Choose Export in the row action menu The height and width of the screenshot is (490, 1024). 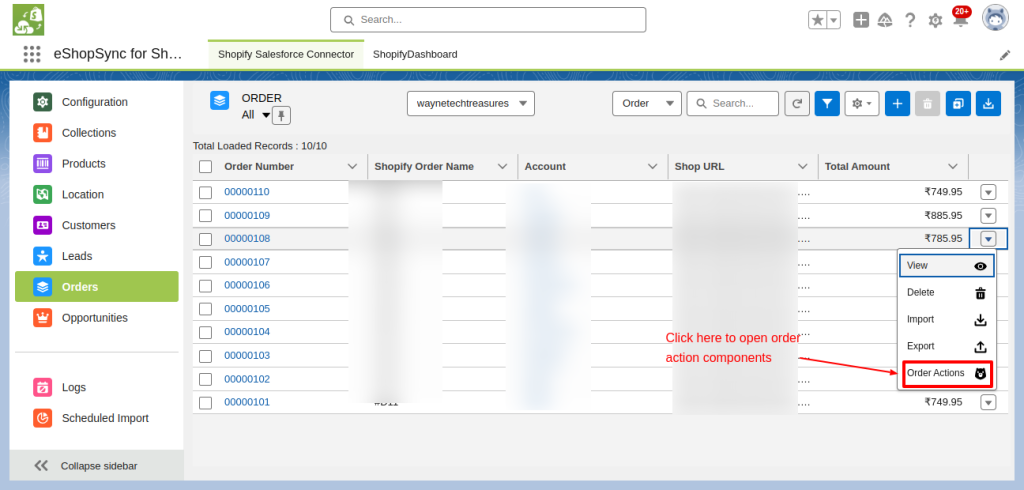[947, 346]
